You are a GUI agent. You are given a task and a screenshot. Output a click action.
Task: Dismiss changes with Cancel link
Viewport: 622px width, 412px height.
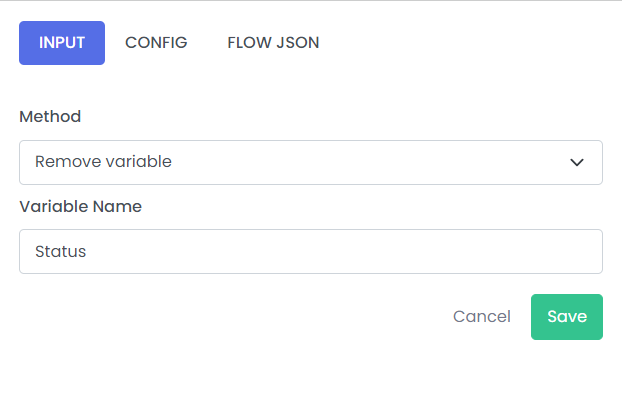point(482,317)
